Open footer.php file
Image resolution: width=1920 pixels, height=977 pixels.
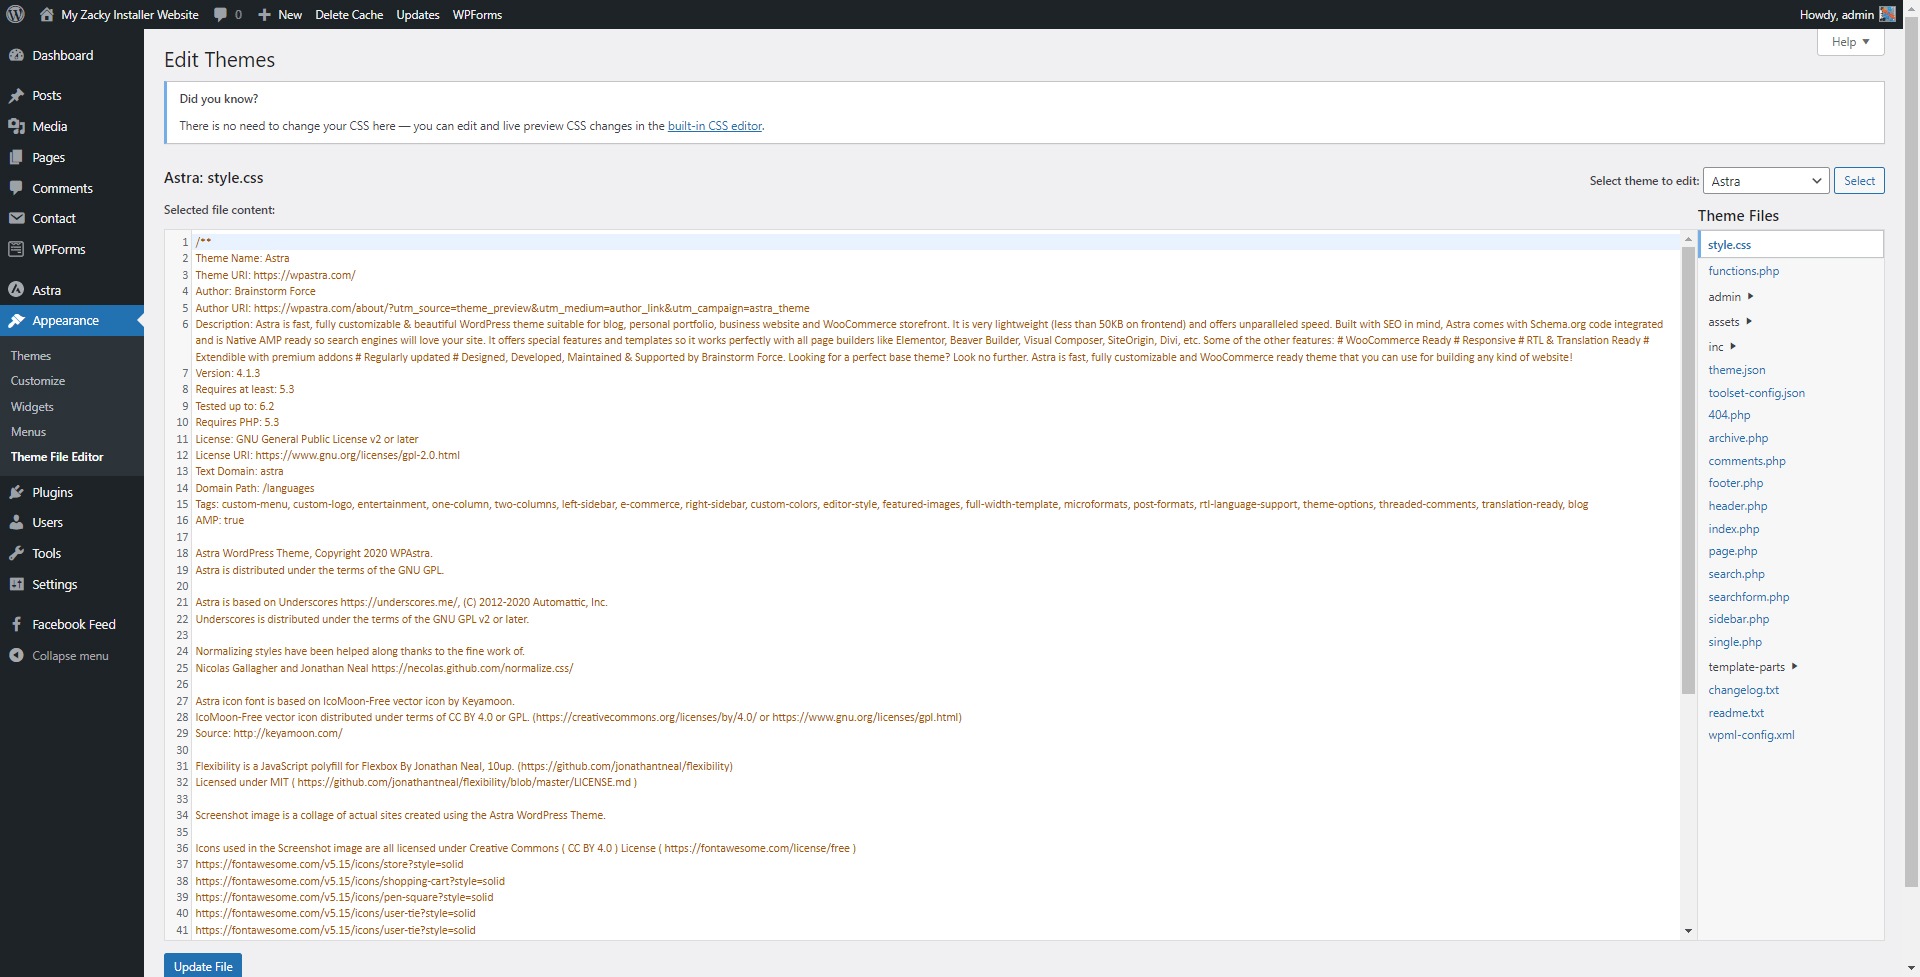coord(1735,483)
